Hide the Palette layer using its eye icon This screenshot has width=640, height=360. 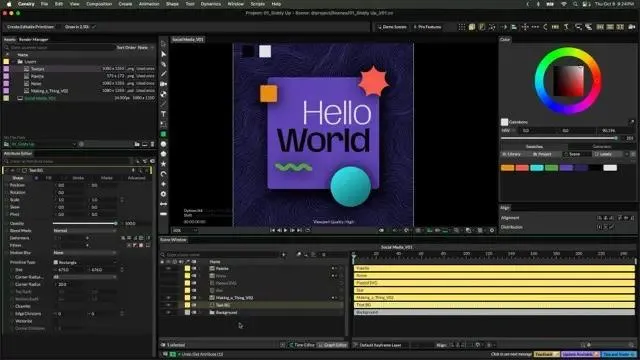[168, 268]
